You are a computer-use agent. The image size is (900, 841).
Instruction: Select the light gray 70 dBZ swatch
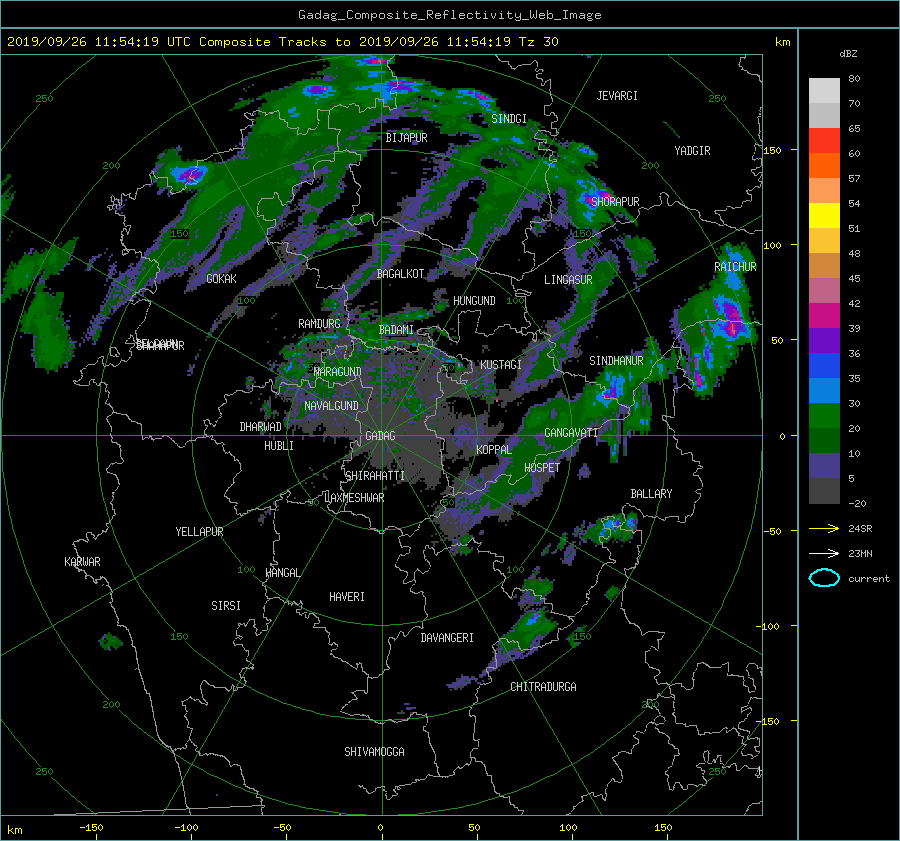pos(824,91)
